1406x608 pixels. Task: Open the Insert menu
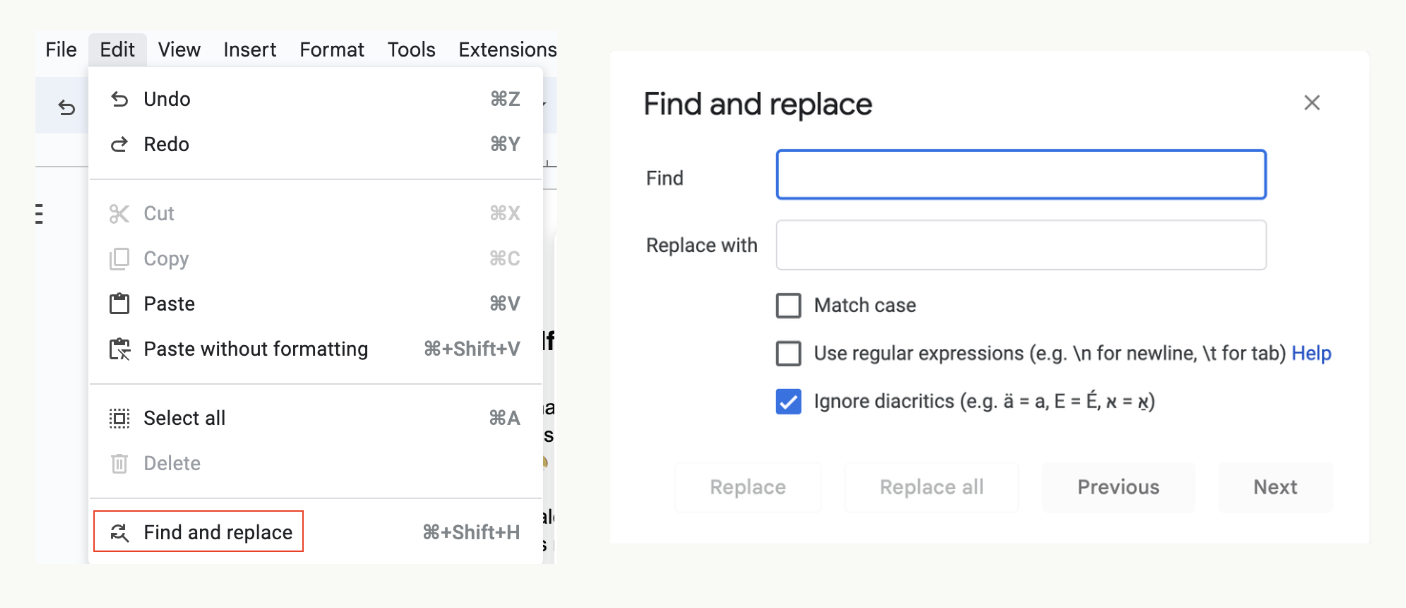point(250,50)
